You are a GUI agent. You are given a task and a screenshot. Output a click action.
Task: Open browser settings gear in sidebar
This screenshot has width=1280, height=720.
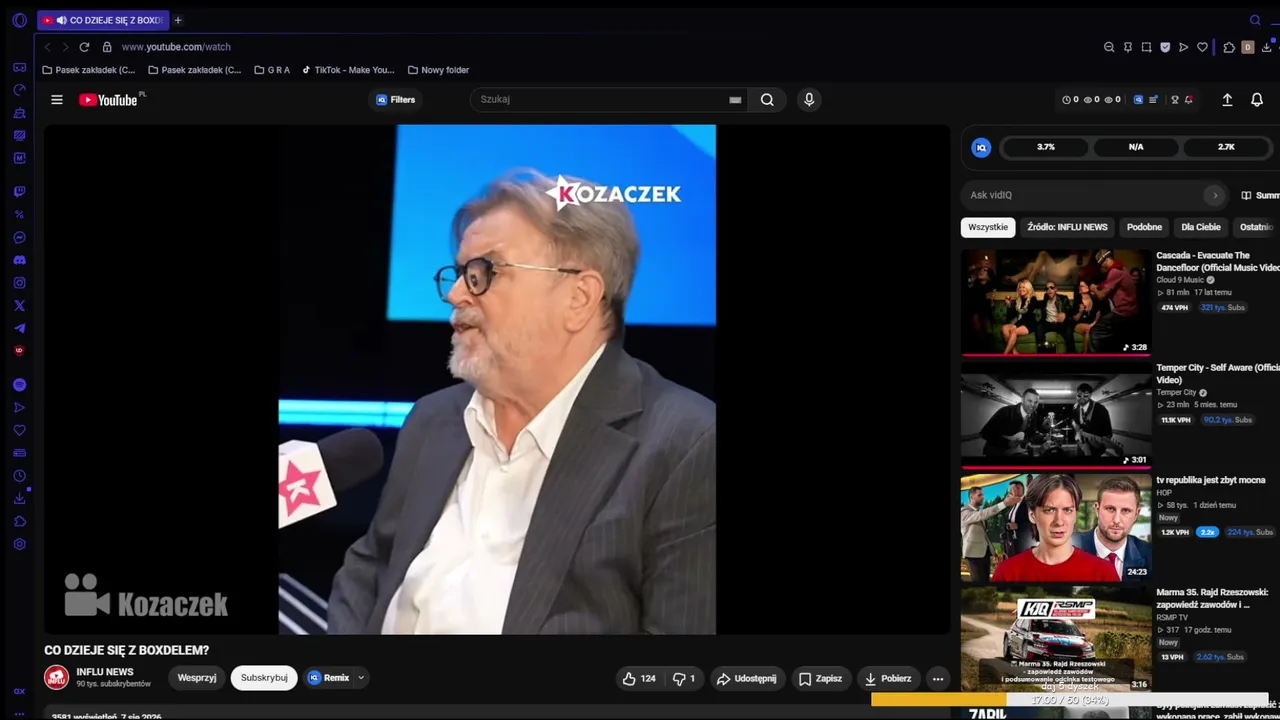tap(19, 544)
